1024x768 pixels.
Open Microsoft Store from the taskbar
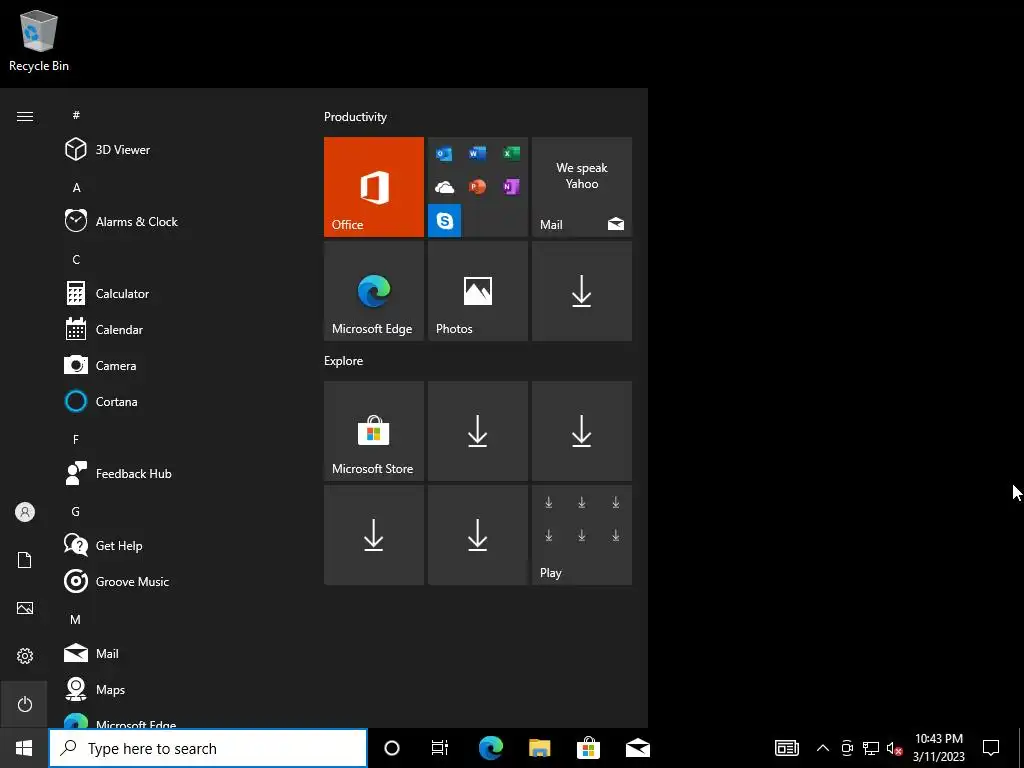pyautogui.click(x=588, y=748)
